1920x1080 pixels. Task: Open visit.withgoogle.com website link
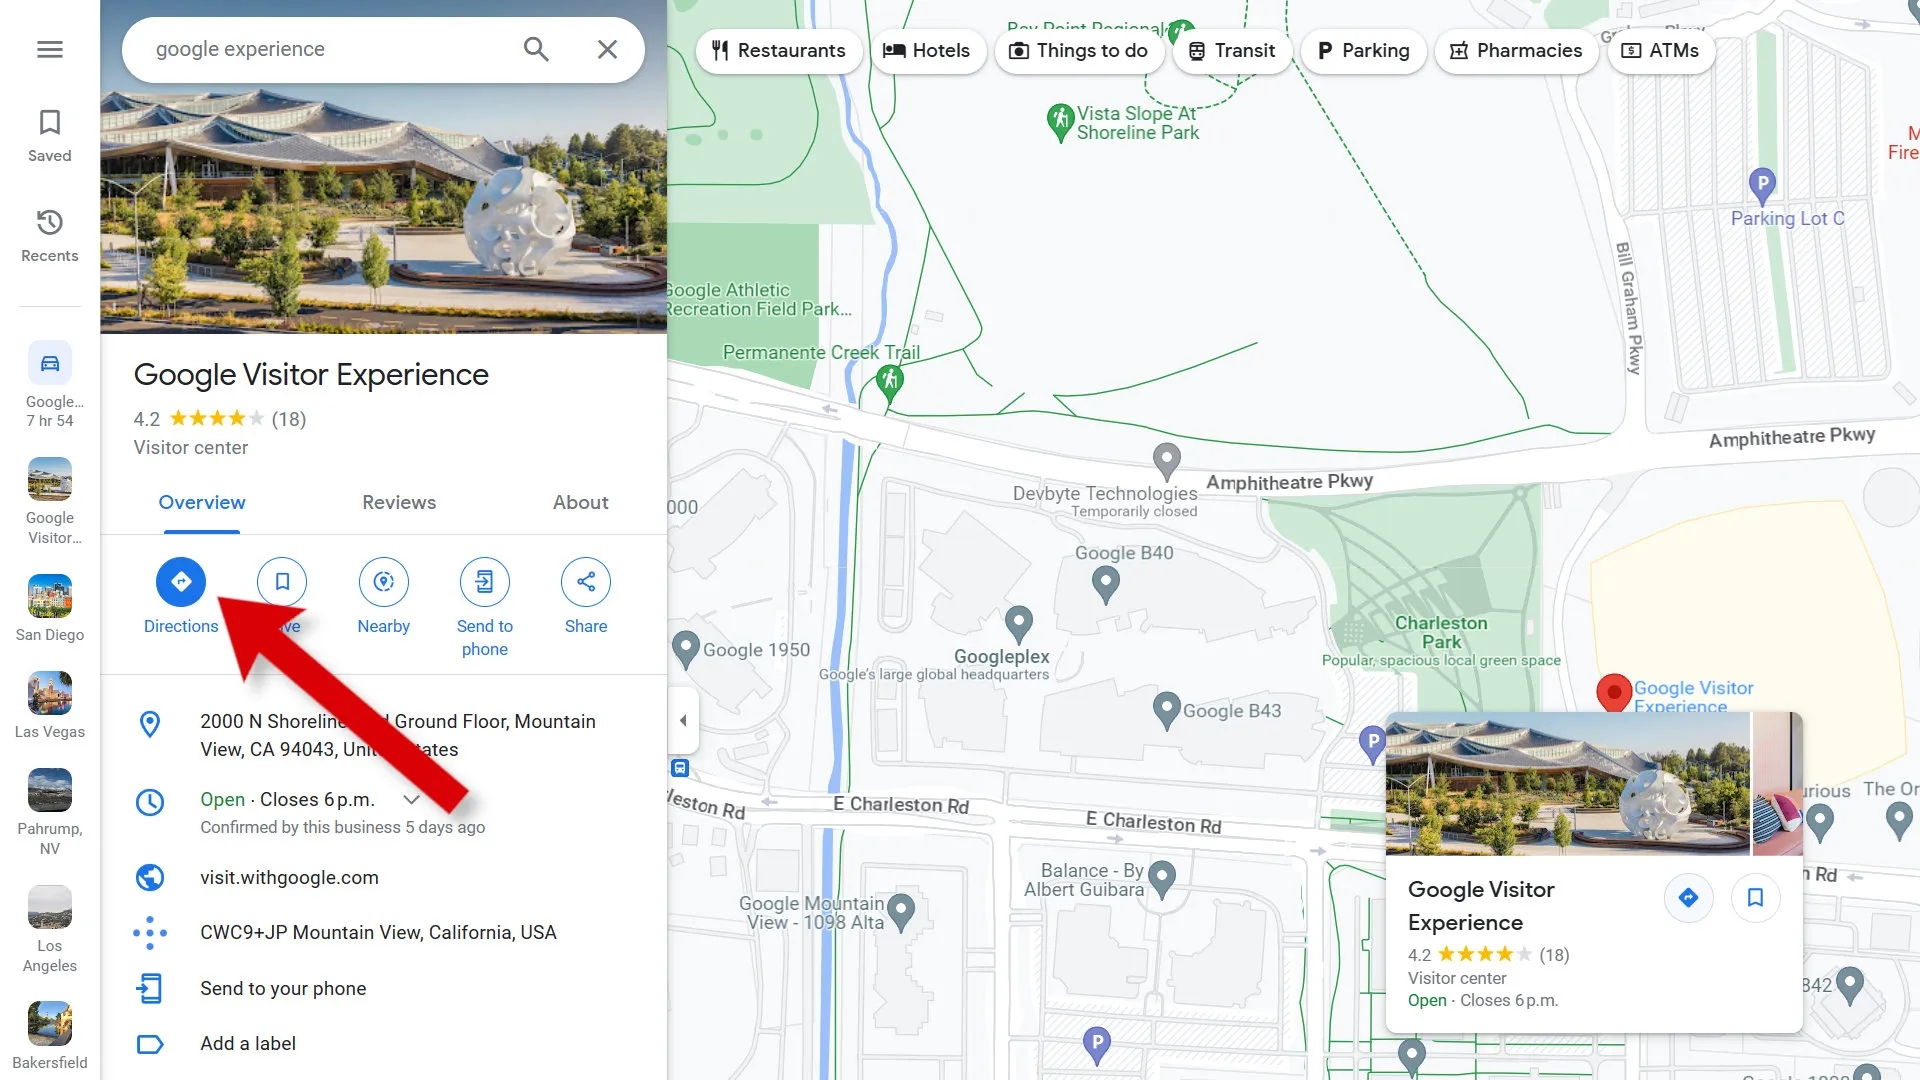289,877
